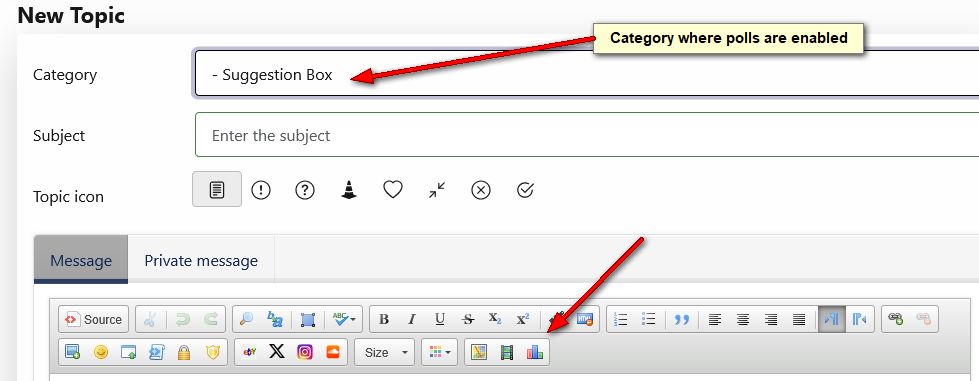The width and height of the screenshot is (979, 381).
Task: Switch to the Private message tab
Action: (201, 260)
